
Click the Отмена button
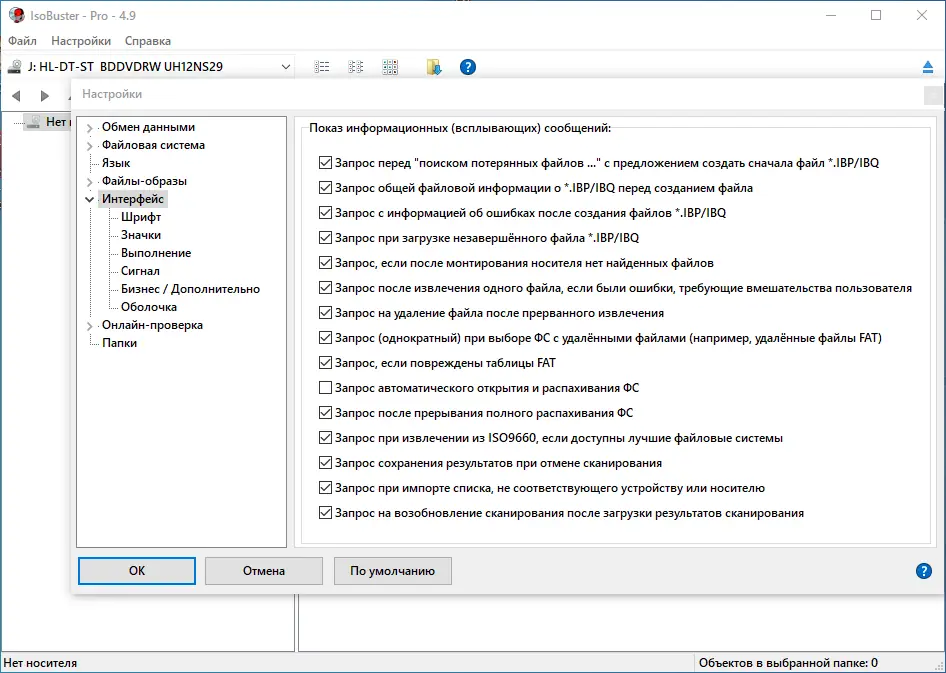coord(264,571)
